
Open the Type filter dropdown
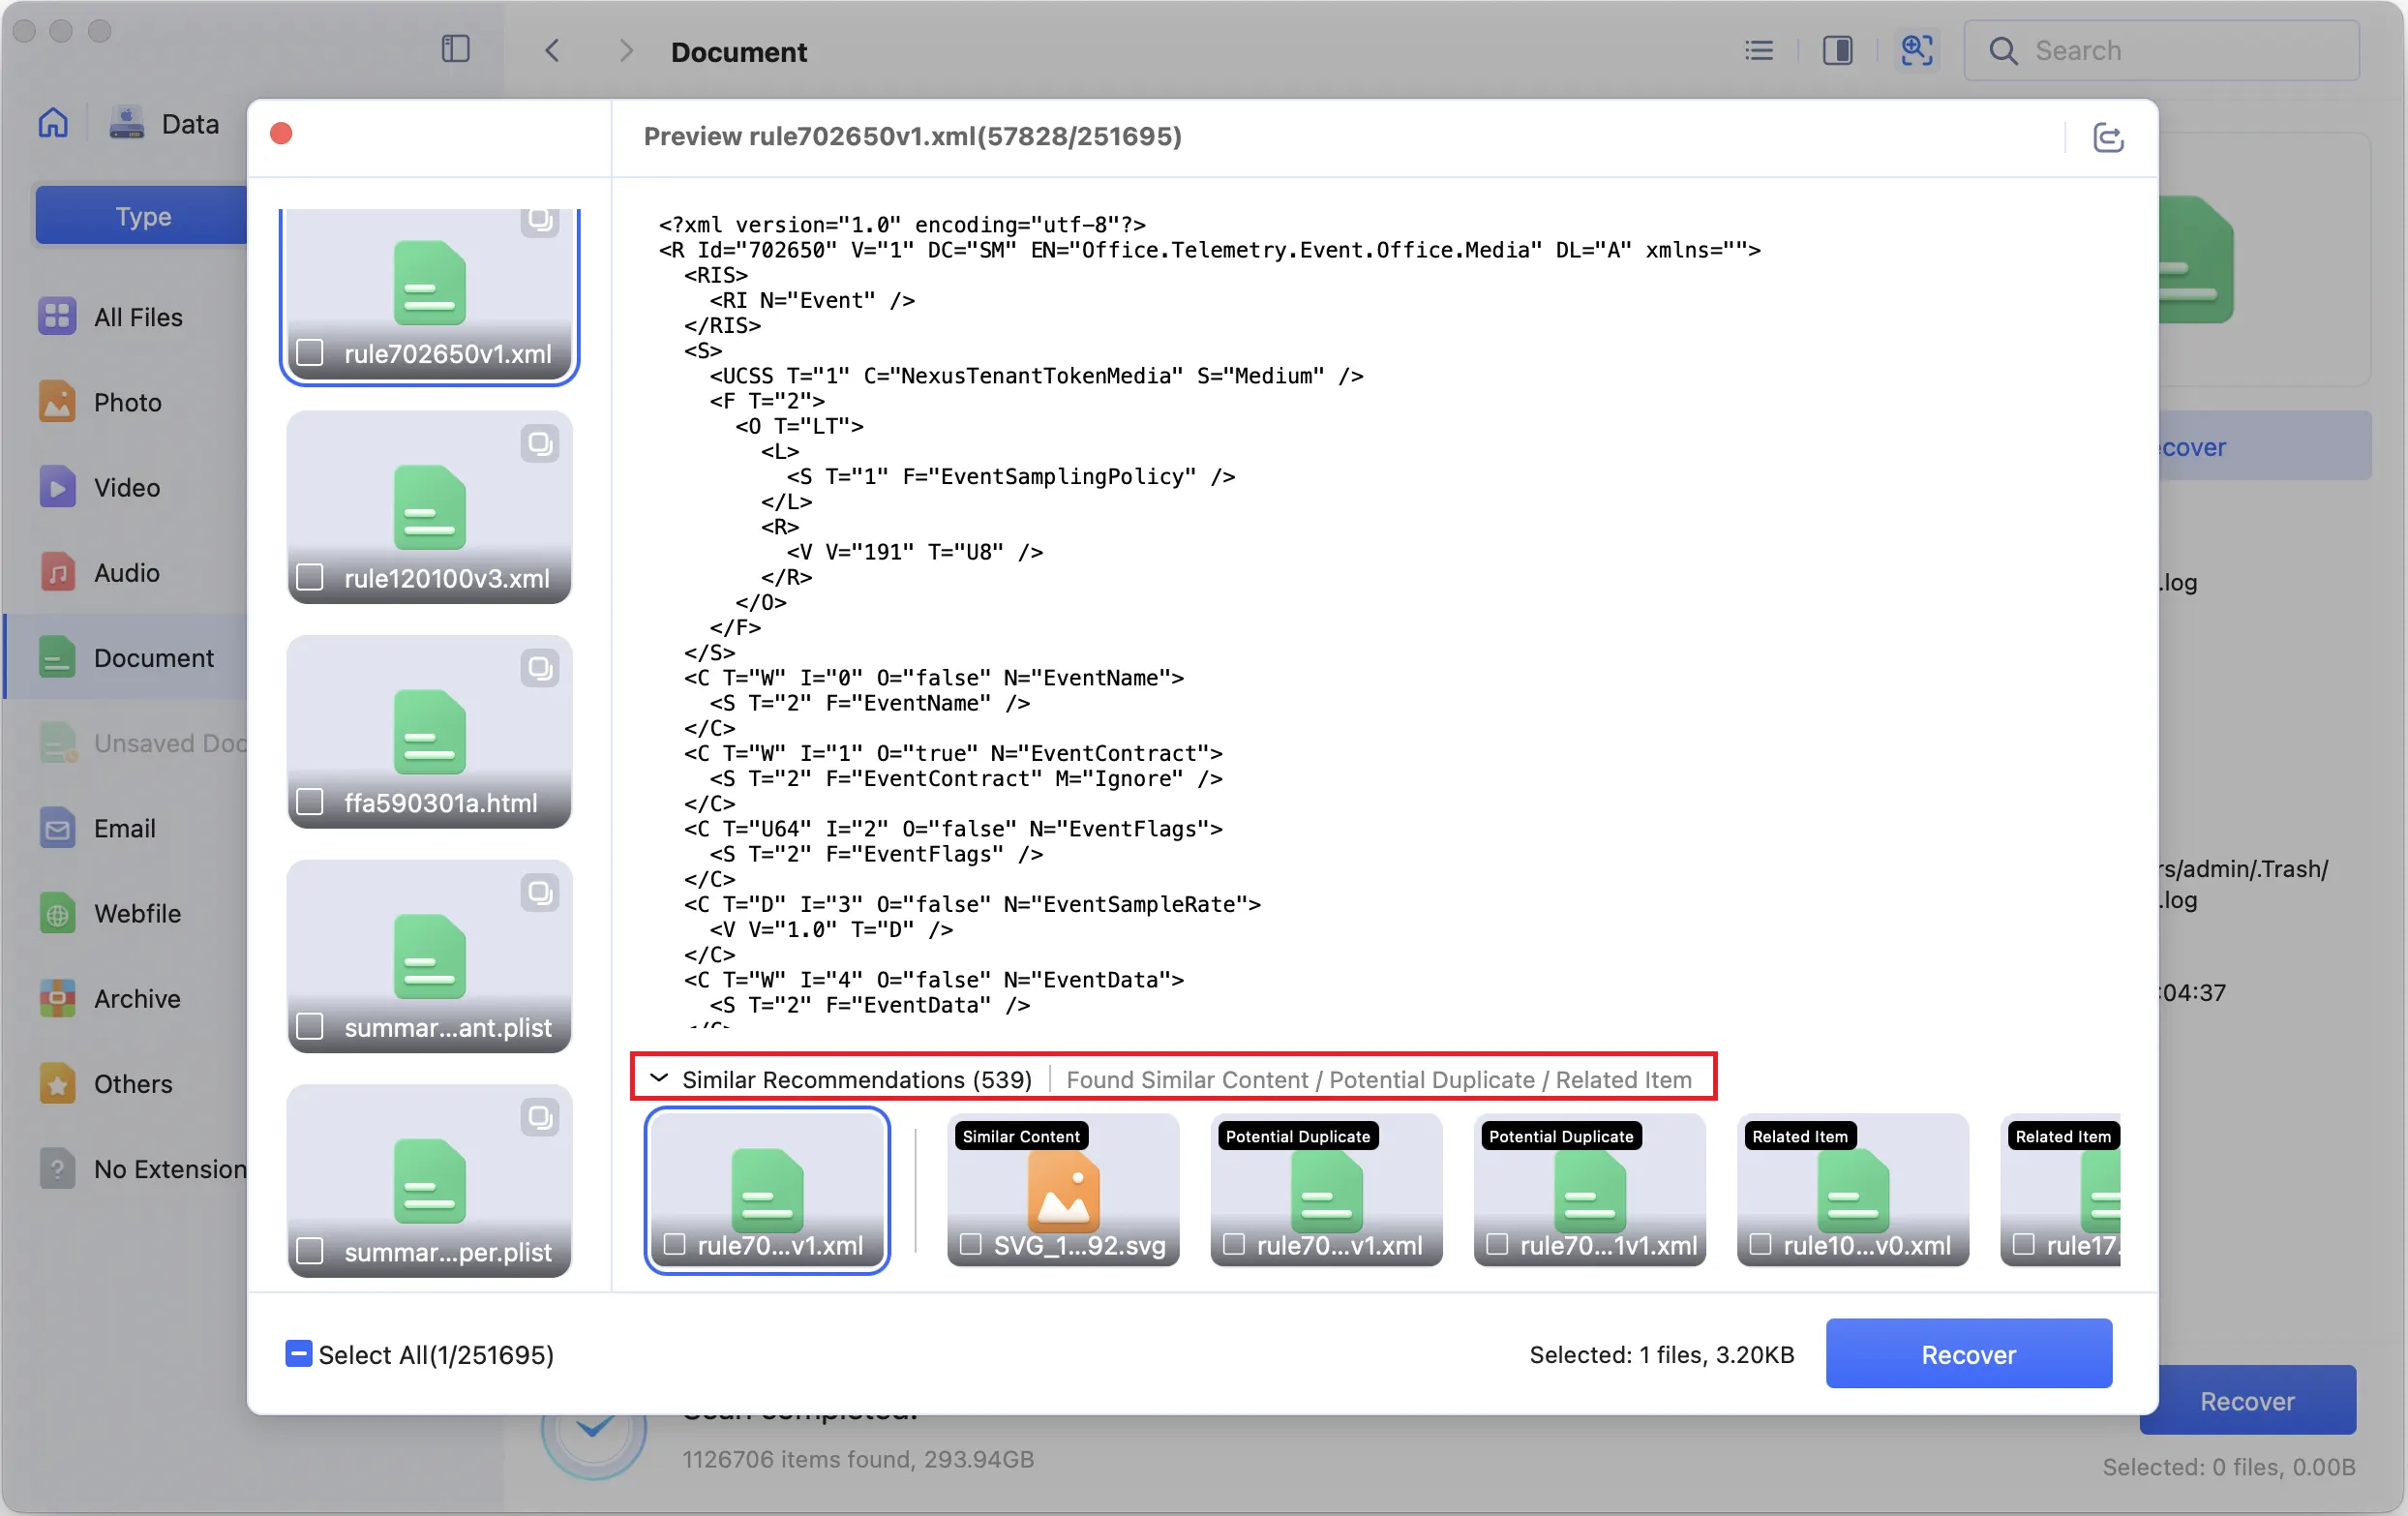(x=142, y=215)
